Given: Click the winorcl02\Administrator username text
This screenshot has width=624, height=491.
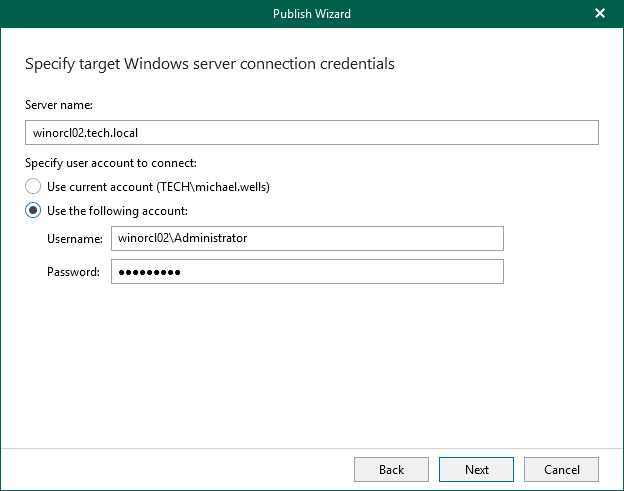Looking at the screenshot, I should click(x=182, y=238).
